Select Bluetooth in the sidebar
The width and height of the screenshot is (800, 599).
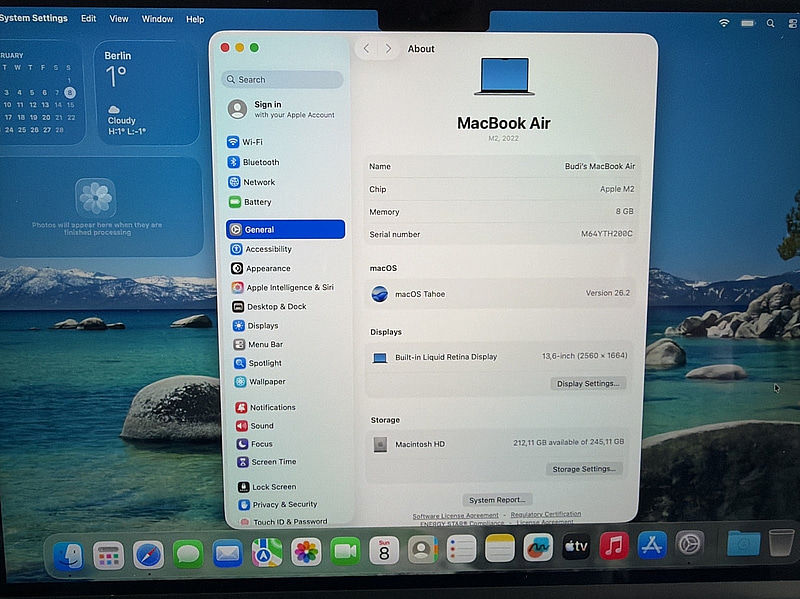(x=260, y=162)
